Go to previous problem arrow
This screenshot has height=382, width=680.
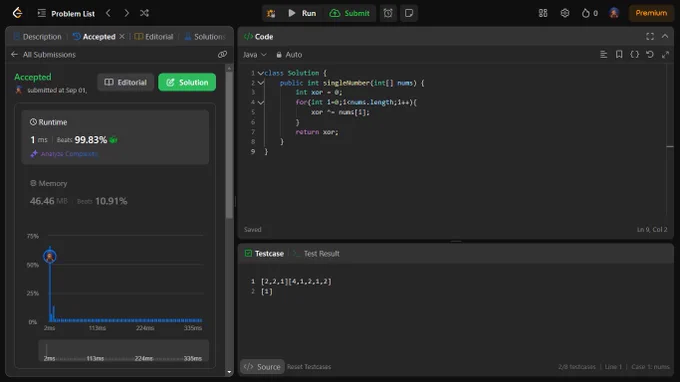click(x=108, y=13)
